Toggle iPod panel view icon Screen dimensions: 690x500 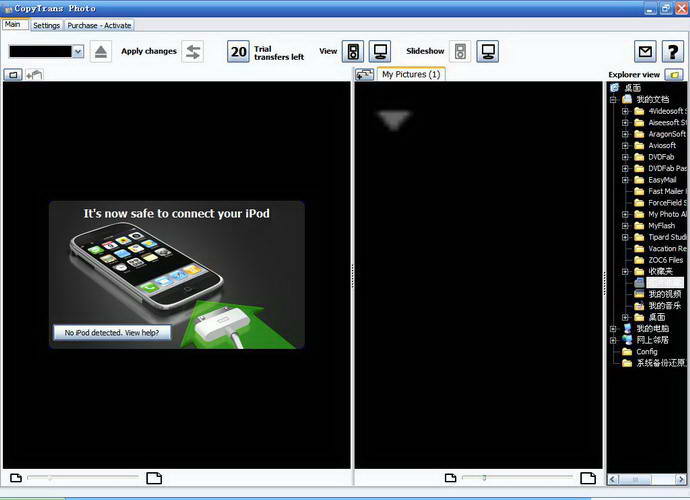click(353, 51)
